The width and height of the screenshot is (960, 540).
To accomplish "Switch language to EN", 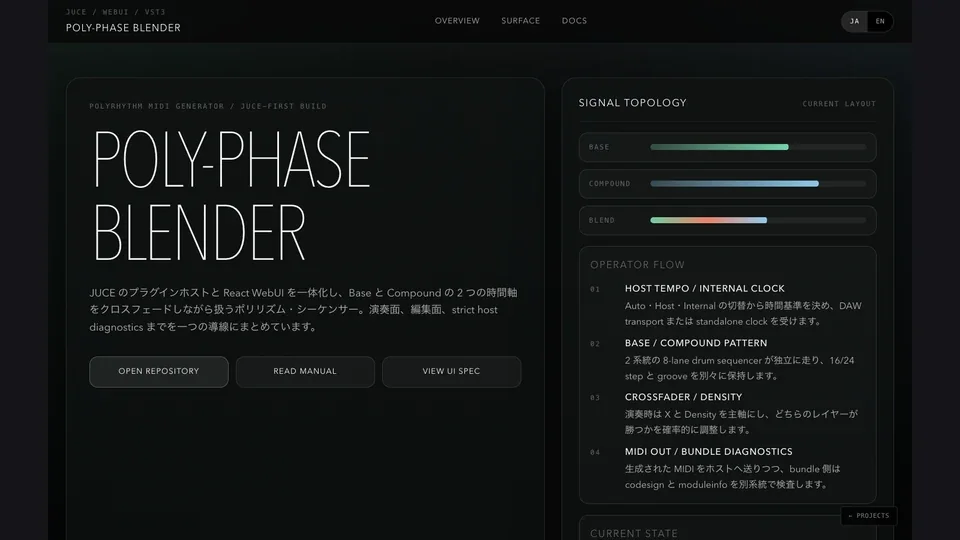I will (x=880, y=21).
